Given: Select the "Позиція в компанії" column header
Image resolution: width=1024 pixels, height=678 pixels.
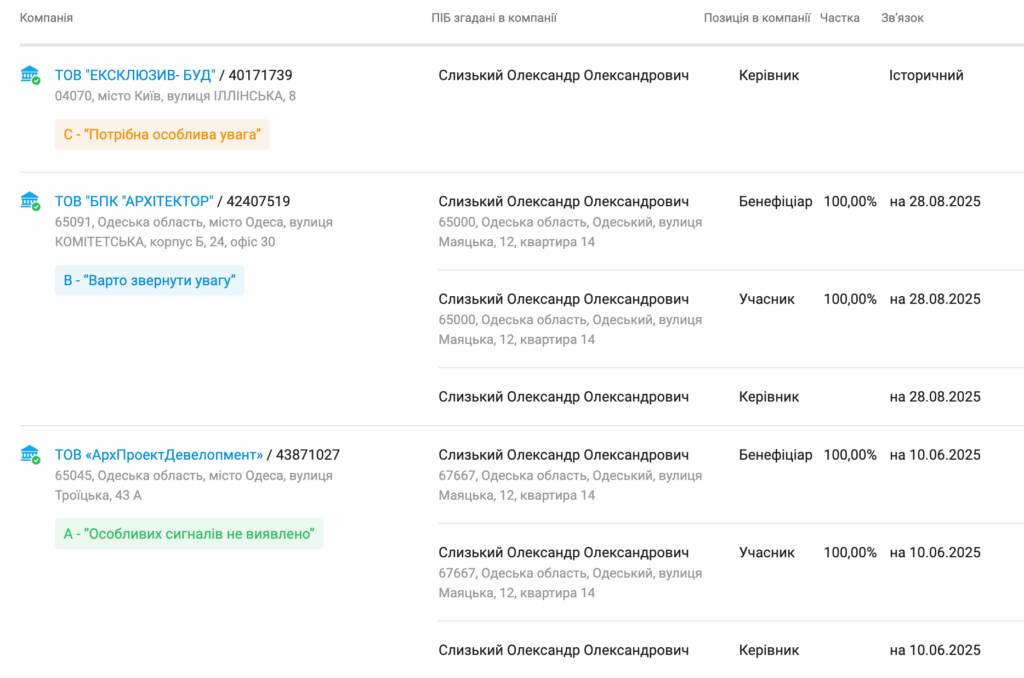Looking at the screenshot, I should [757, 18].
